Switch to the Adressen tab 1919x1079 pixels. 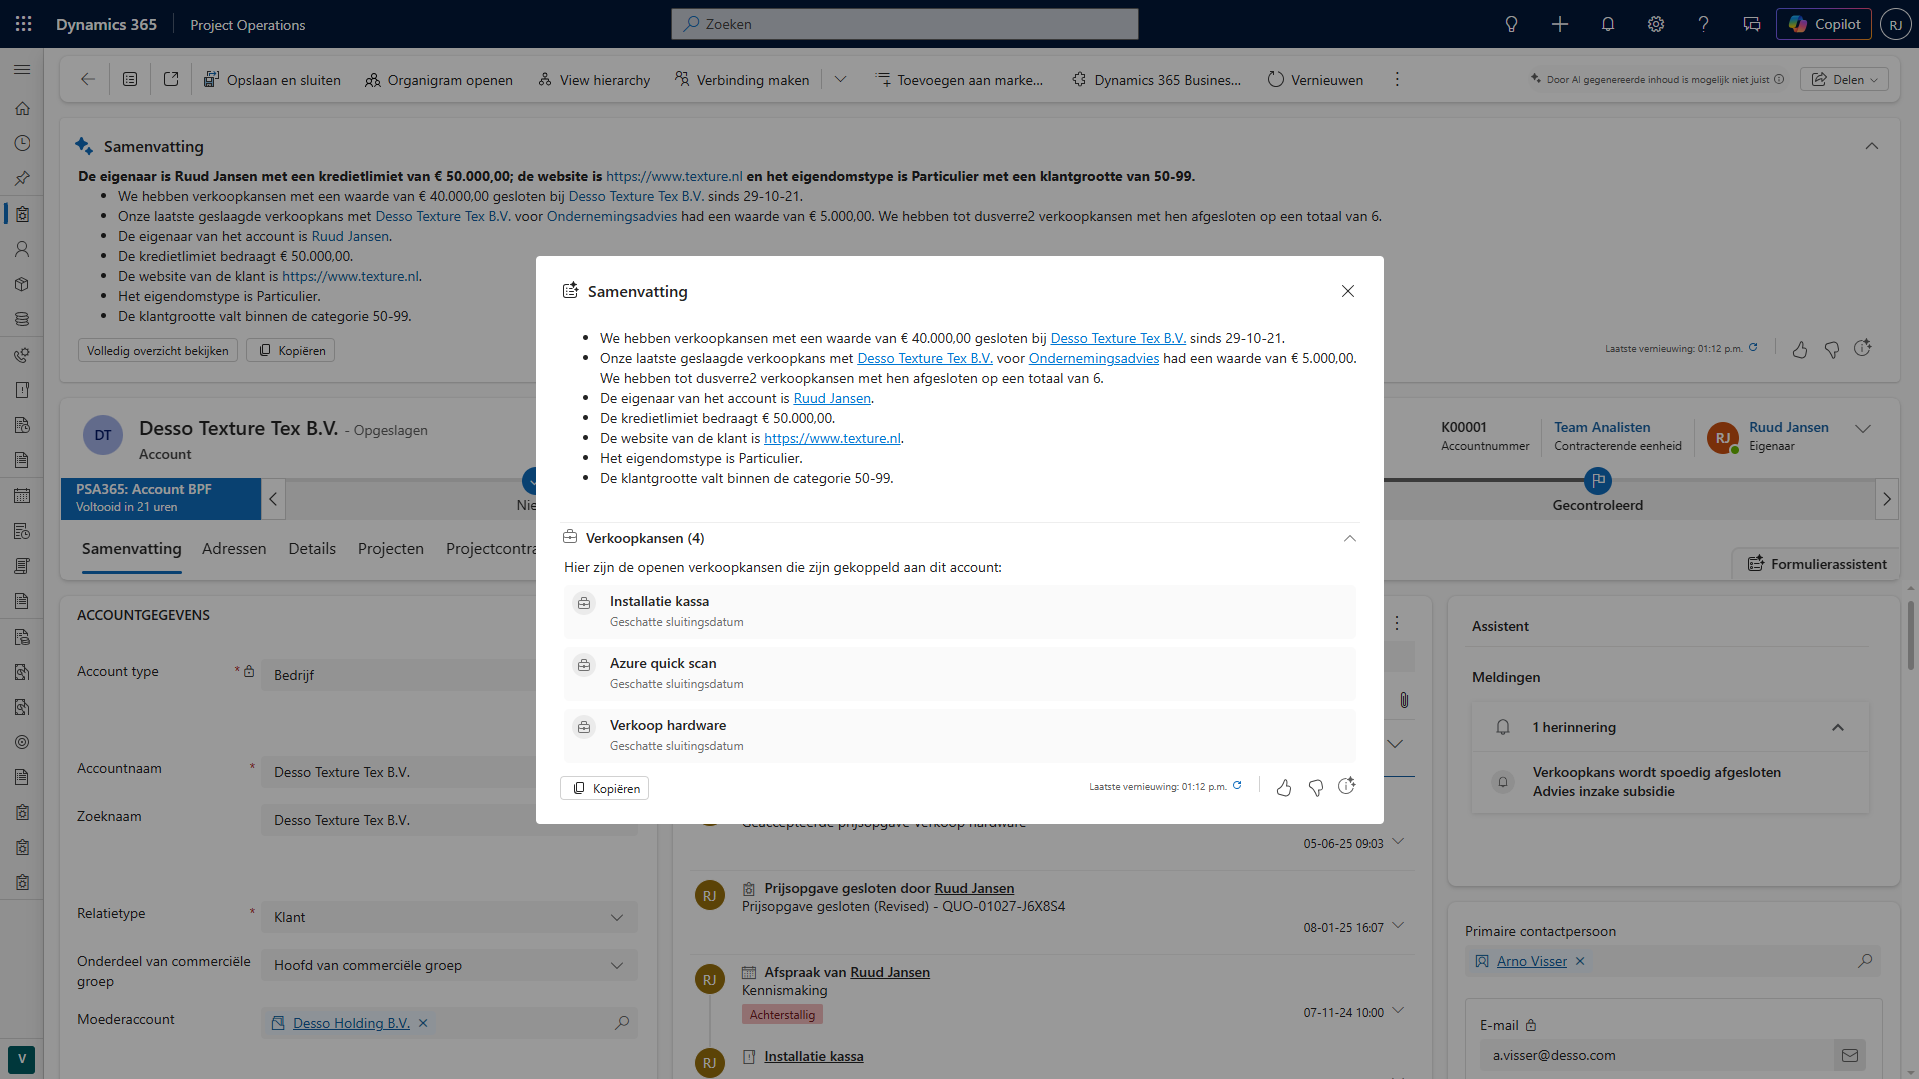tap(234, 548)
